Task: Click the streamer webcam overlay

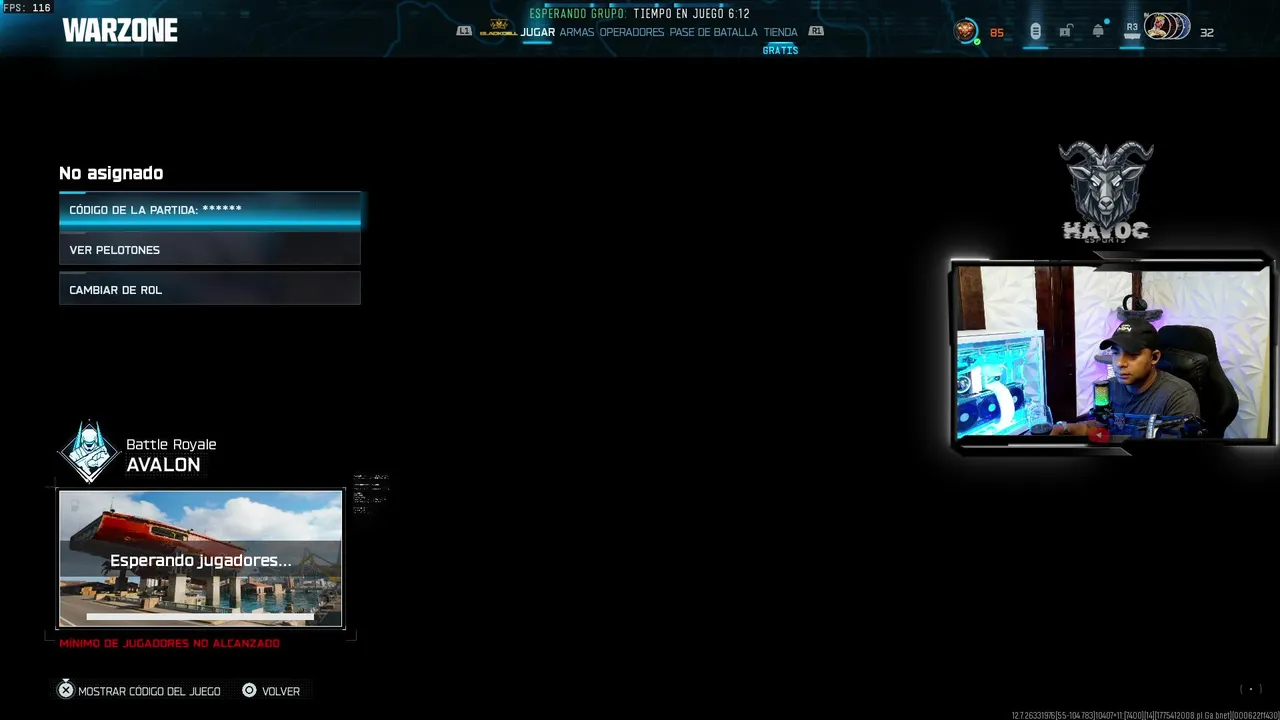Action: [1111, 352]
